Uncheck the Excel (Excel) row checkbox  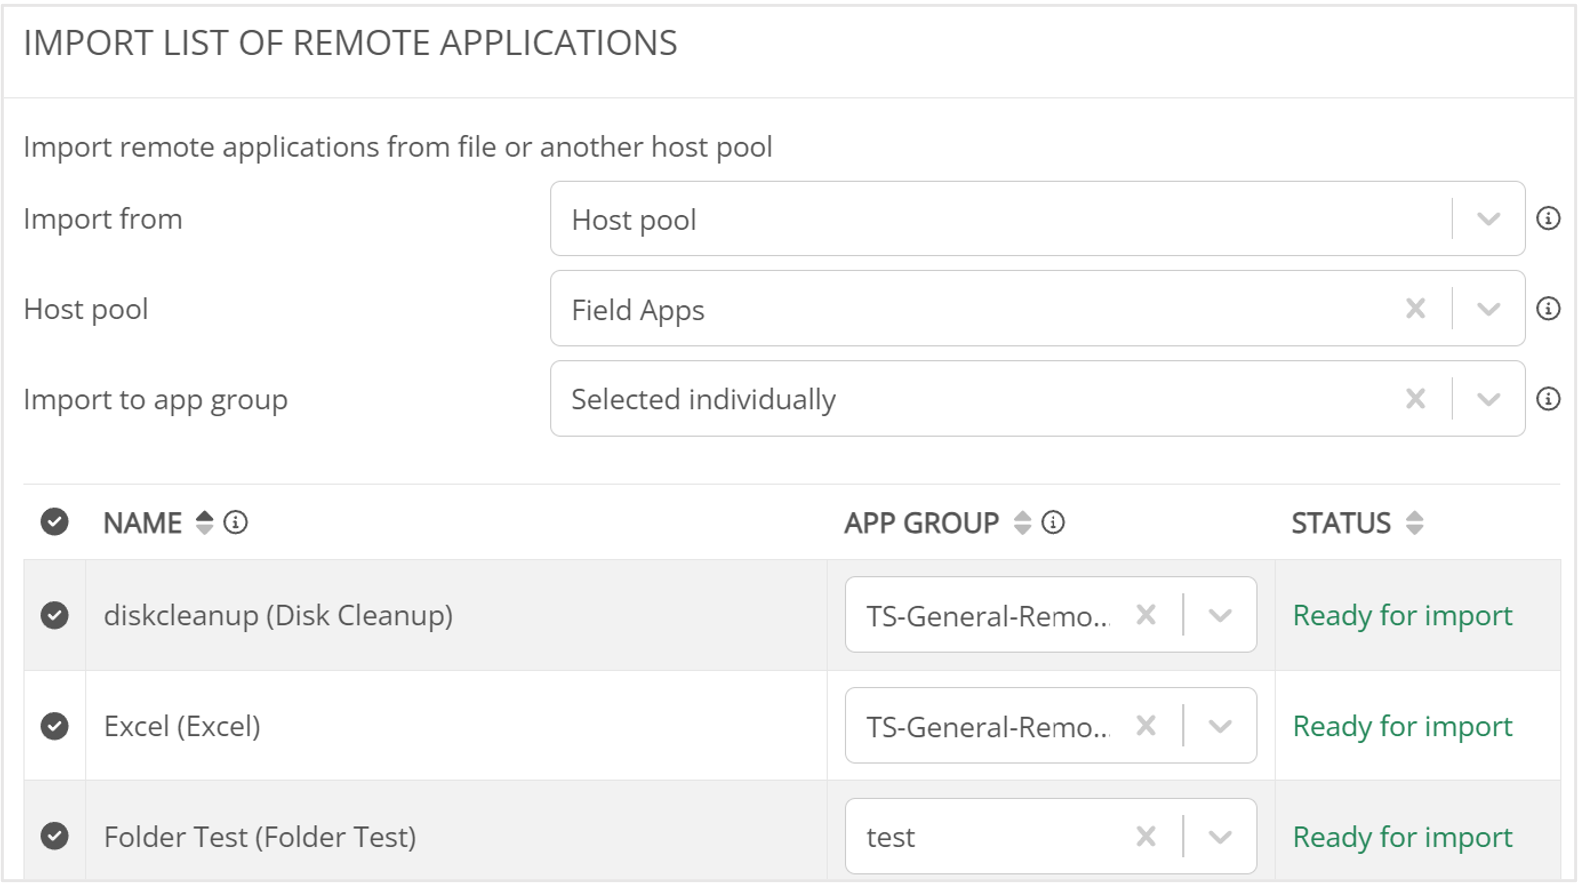tap(55, 726)
